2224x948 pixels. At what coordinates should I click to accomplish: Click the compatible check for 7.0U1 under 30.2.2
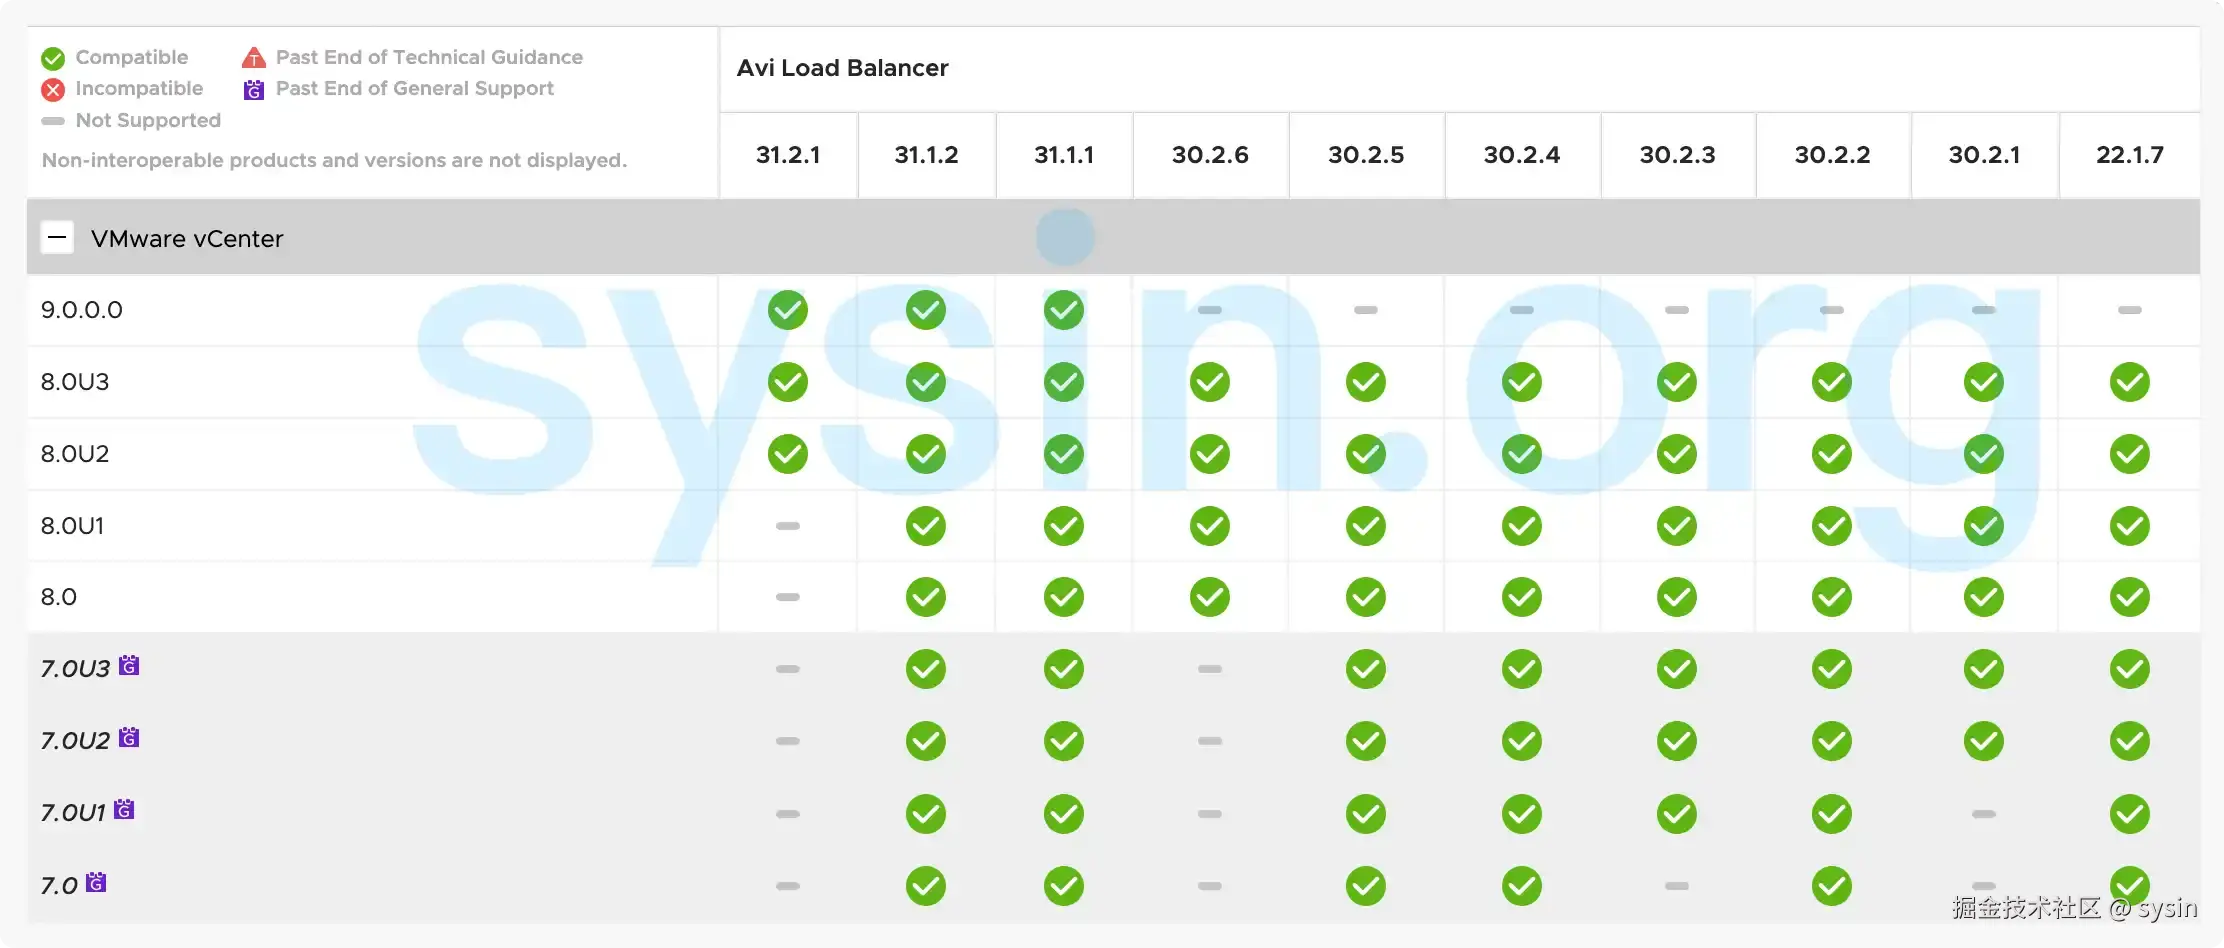[1832, 814]
